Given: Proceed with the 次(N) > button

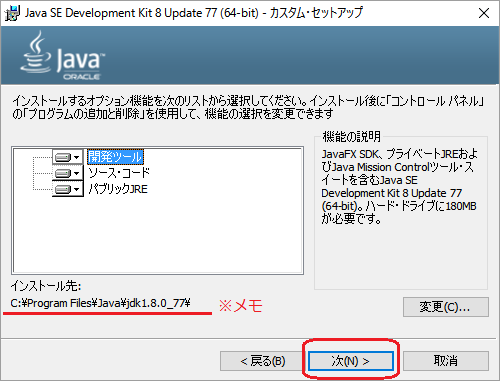Looking at the screenshot, I should pos(351,361).
